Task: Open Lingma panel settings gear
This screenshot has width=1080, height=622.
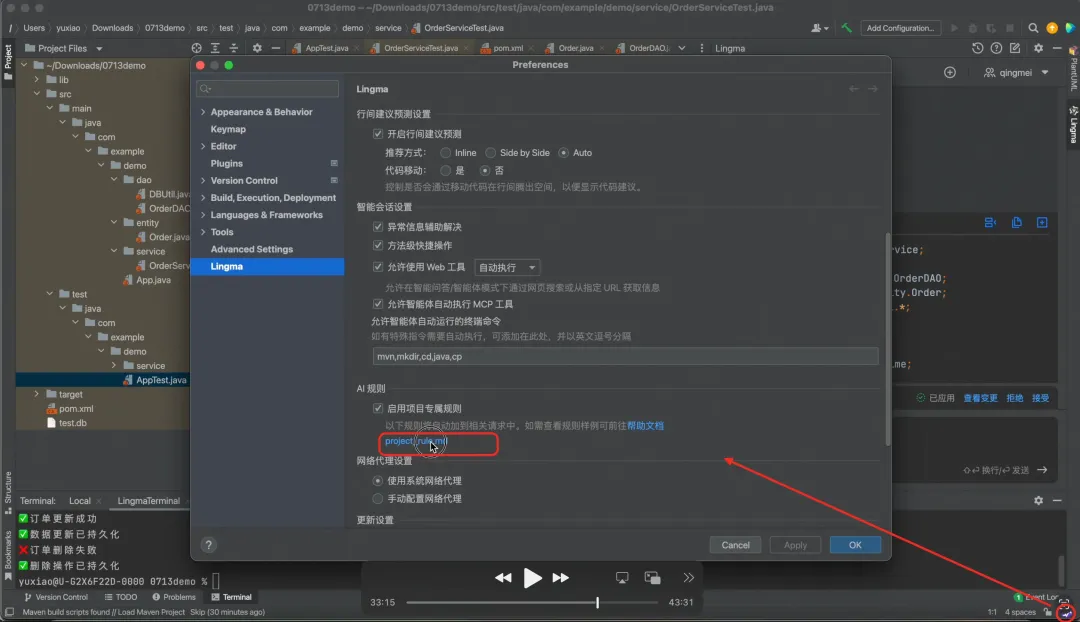Action: pyautogui.click(x=1038, y=48)
